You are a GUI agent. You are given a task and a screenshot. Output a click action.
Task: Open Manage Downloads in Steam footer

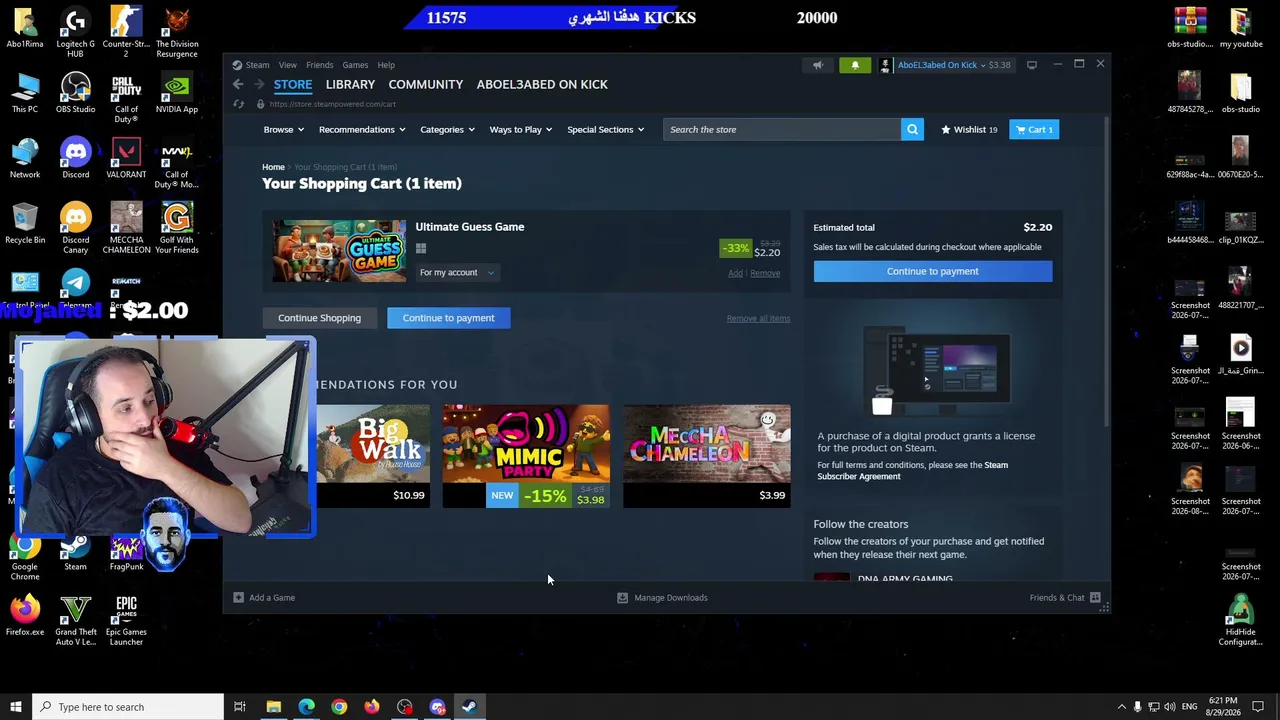662,598
